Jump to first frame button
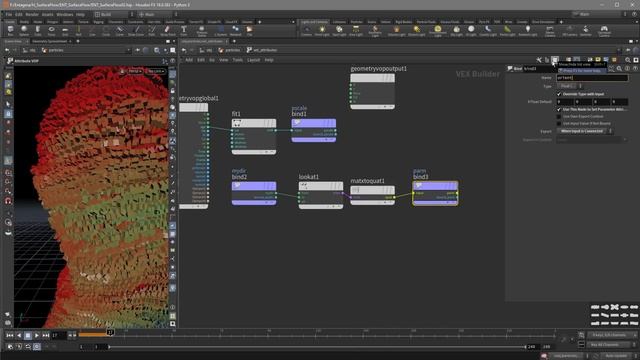Viewport: 640px width, 360px height. [10, 336]
